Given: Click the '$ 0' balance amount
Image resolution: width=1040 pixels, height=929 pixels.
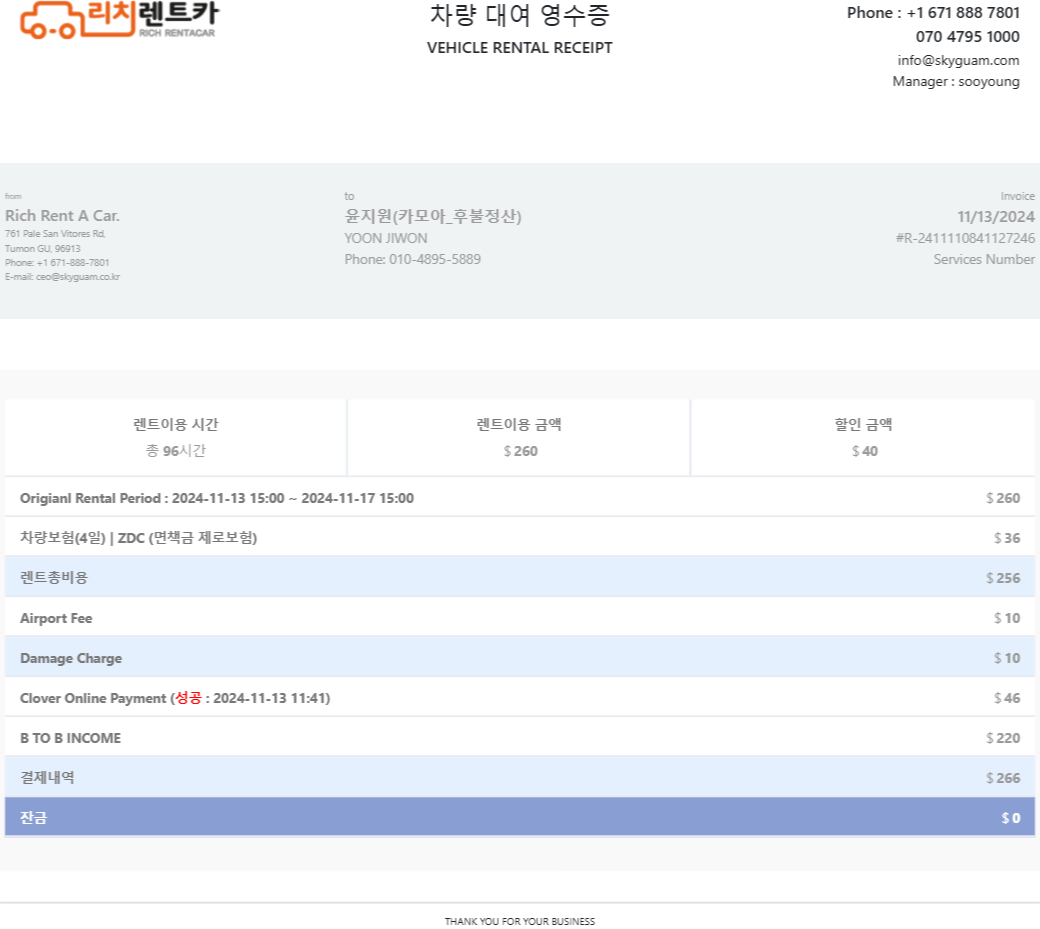Looking at the screenshot, I should click(x=1011, y=818).
